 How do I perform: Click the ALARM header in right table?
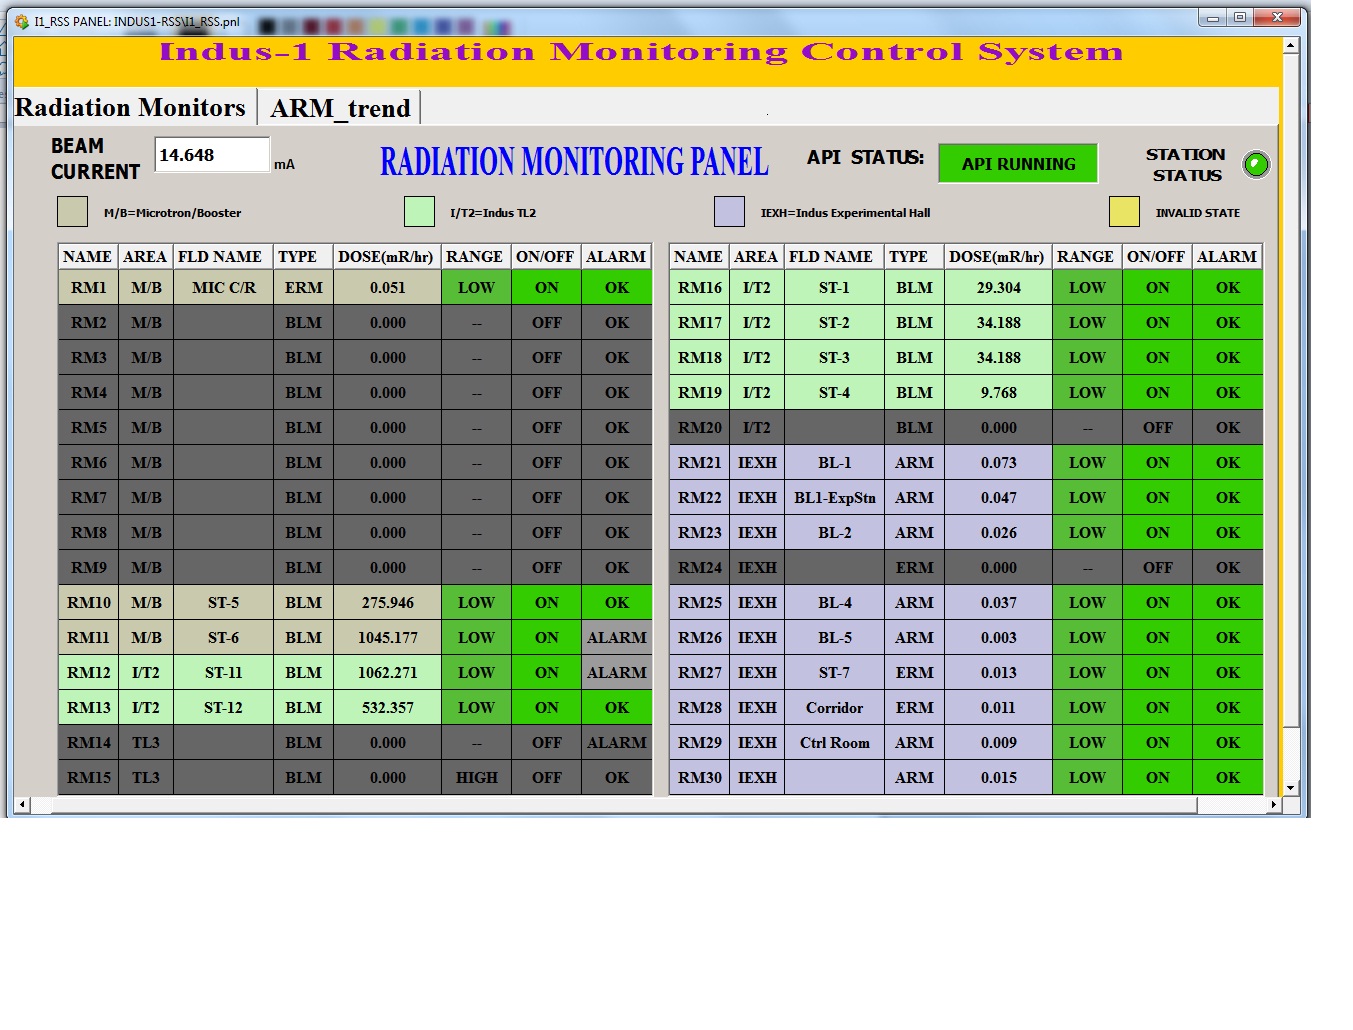pyautogui.click(x=1227, y=256)
